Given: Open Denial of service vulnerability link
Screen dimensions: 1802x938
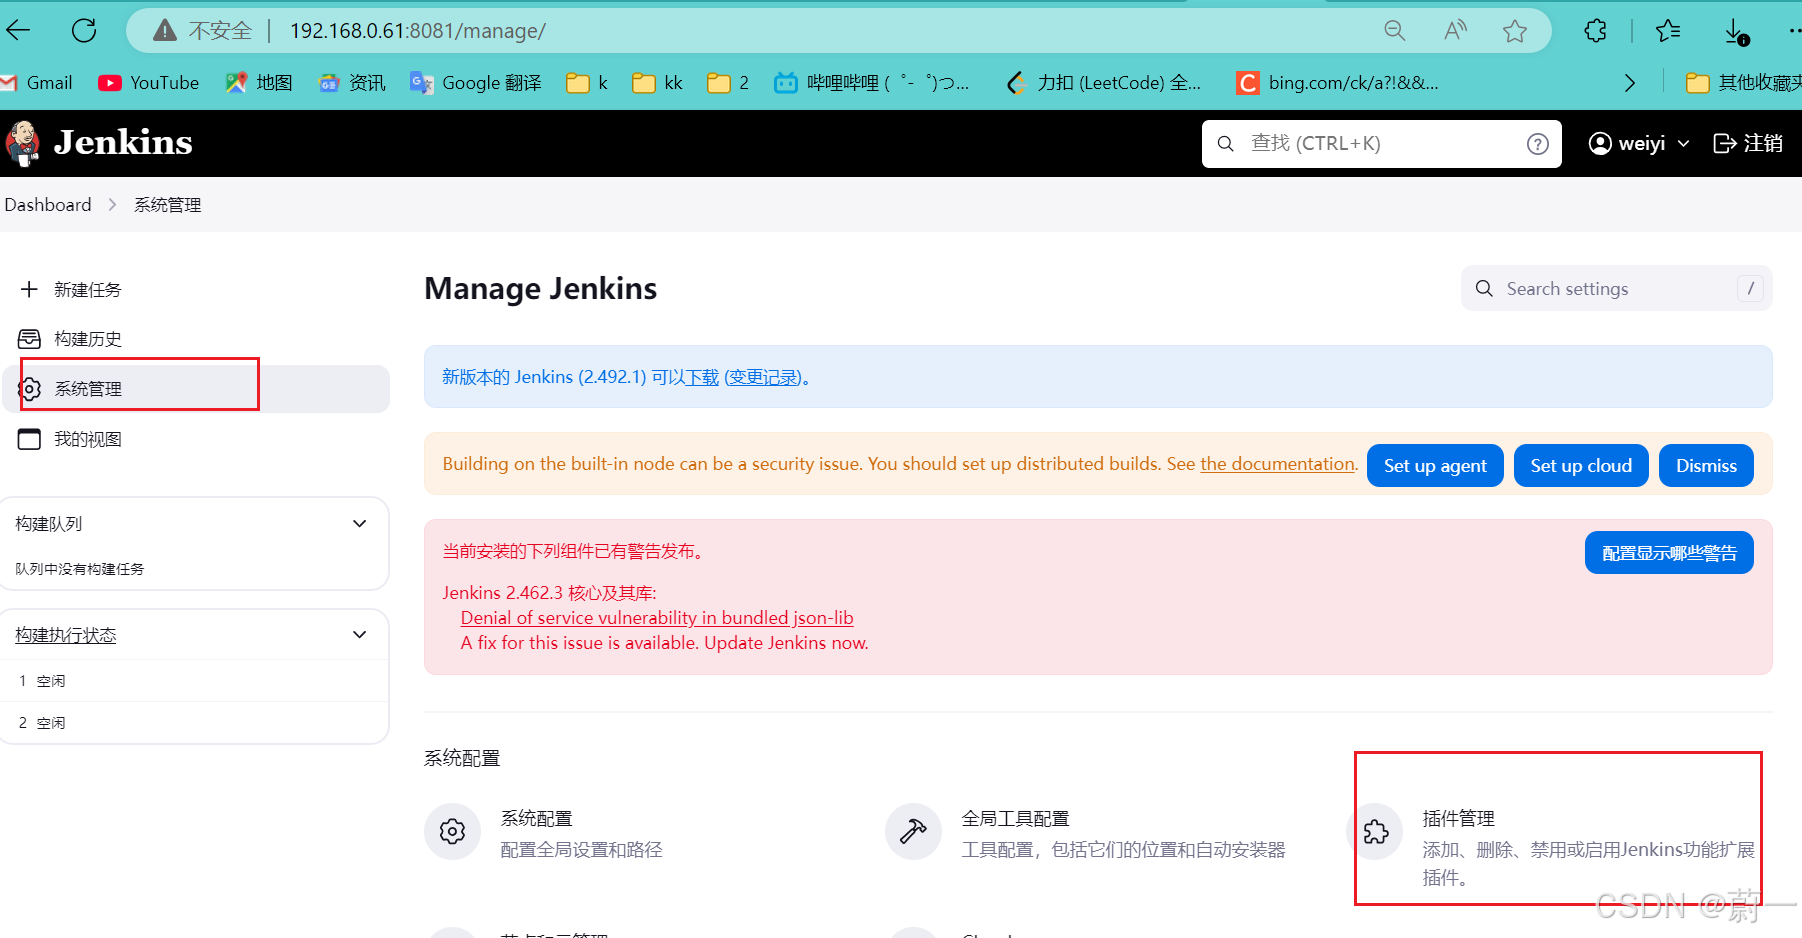Looking at the screenshot, I should [x=657, y=618].
